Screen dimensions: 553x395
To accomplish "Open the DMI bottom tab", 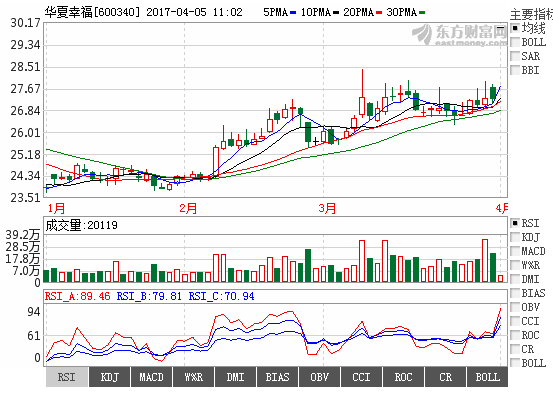I will (x=235, y=377).
